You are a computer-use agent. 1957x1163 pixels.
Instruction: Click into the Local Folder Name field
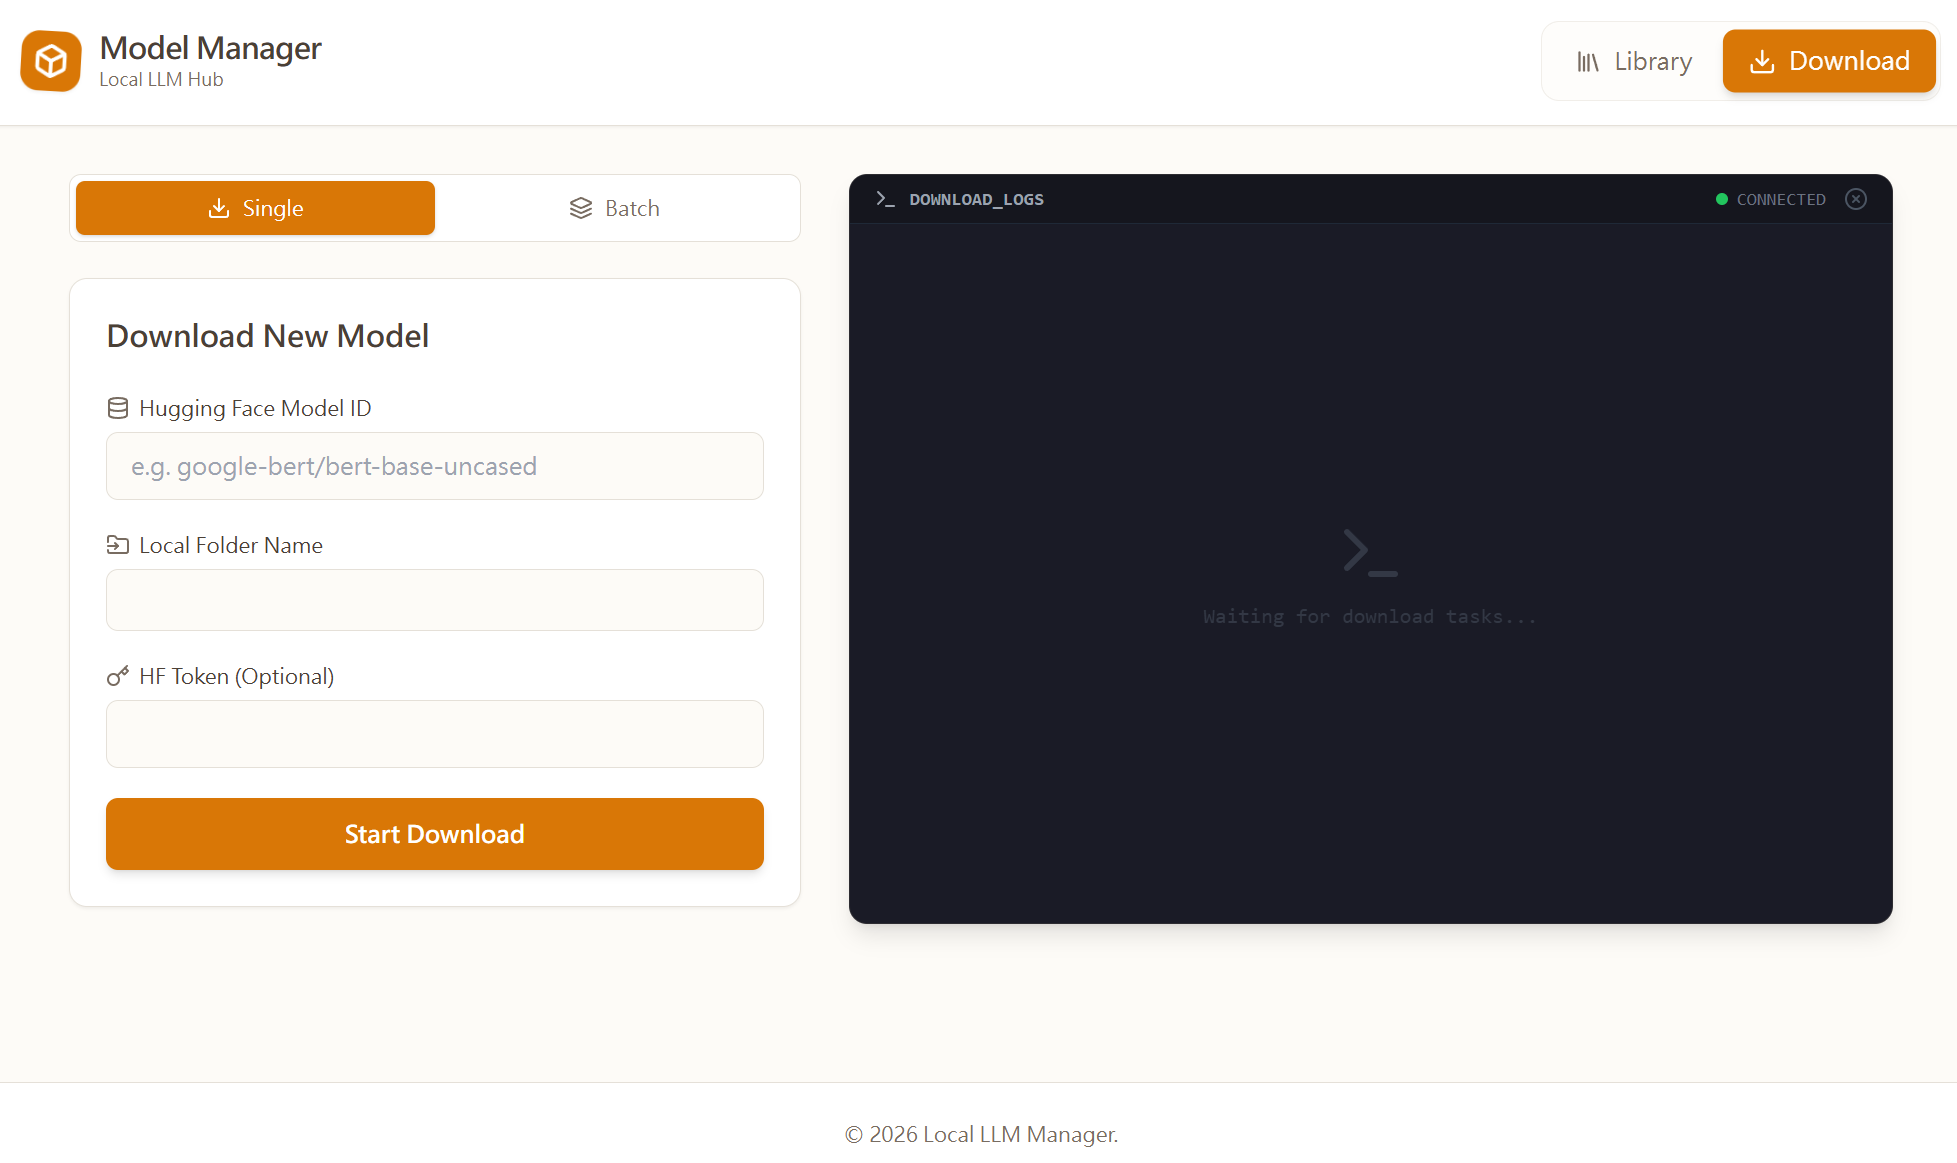434,600
